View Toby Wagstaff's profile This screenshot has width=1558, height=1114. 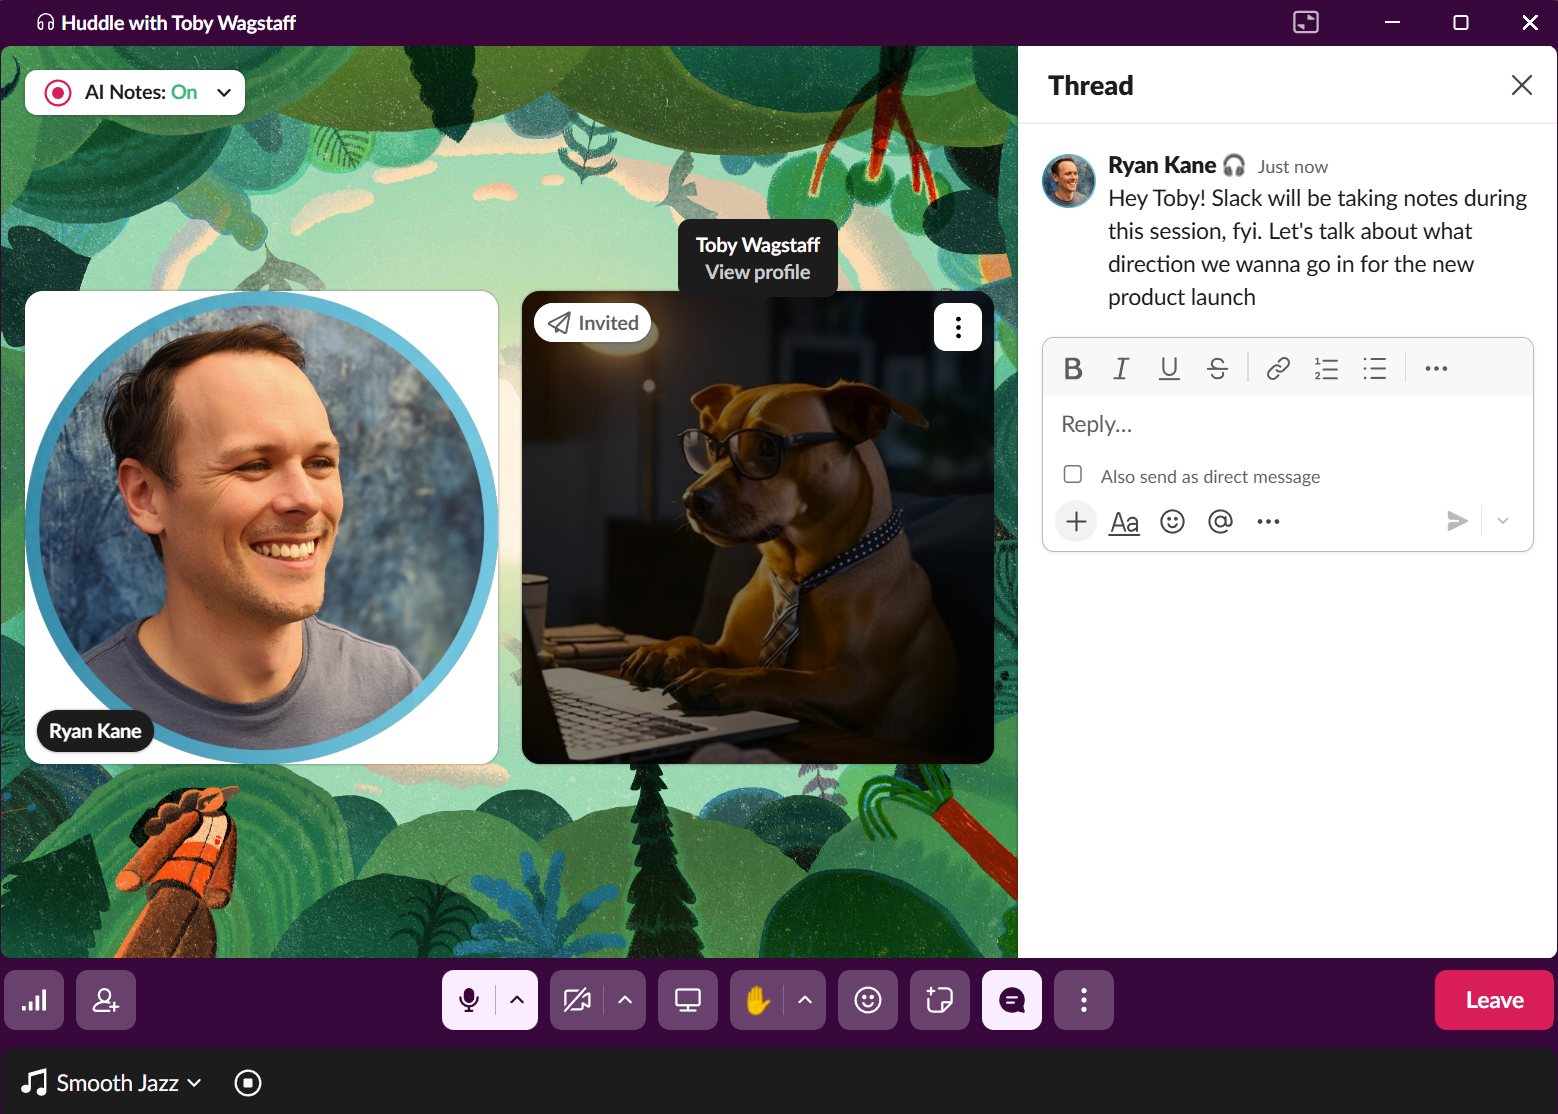tap(758, 272)
